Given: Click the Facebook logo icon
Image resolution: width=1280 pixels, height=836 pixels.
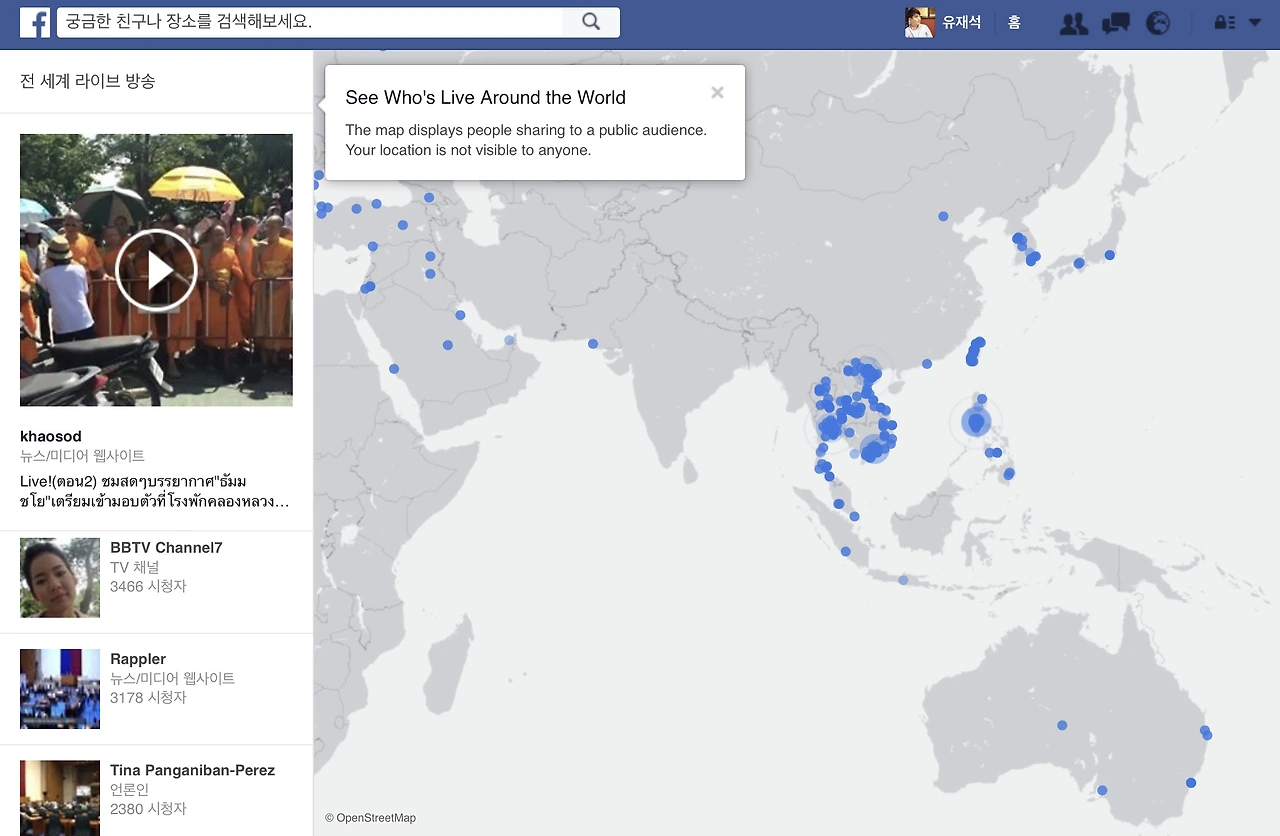Looking at the screenshot, I should pyautogui.click(x=35, y=22).
